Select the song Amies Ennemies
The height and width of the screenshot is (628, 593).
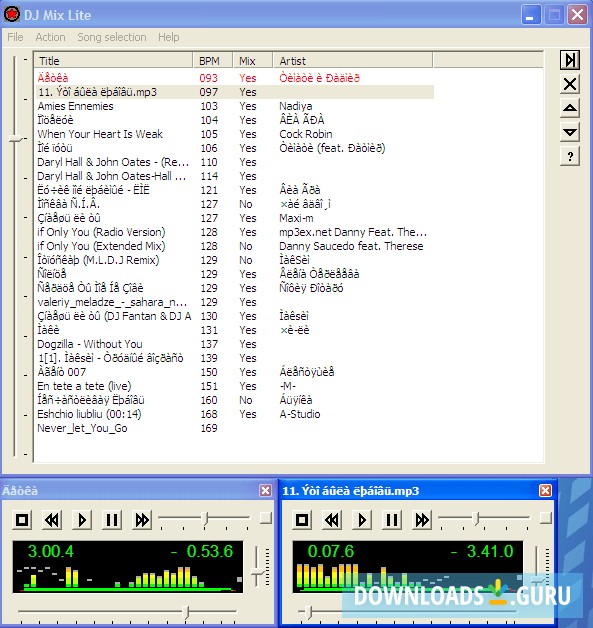coord(75,106)
